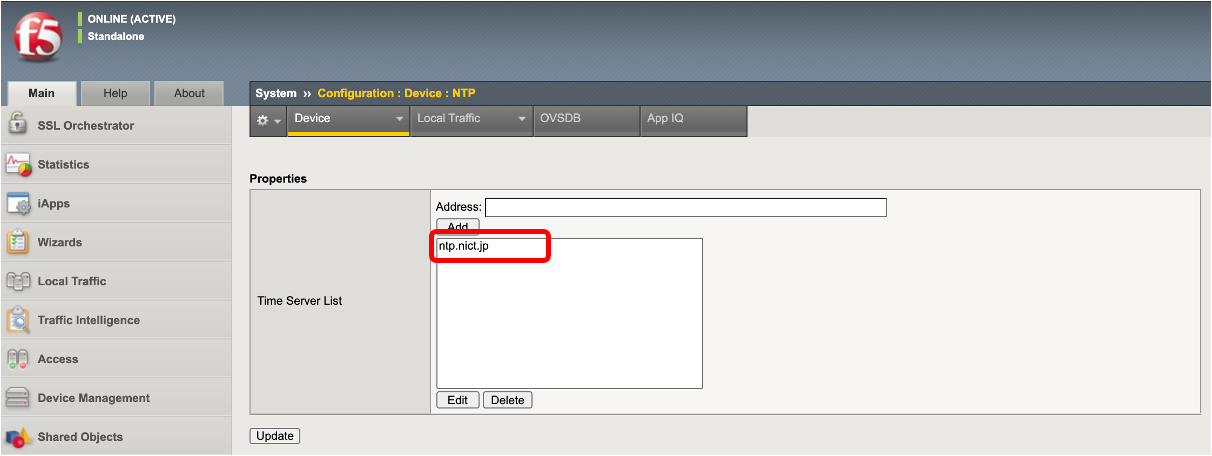1212x456 pixels.
Task: Click the Update button
Action: 275,436
